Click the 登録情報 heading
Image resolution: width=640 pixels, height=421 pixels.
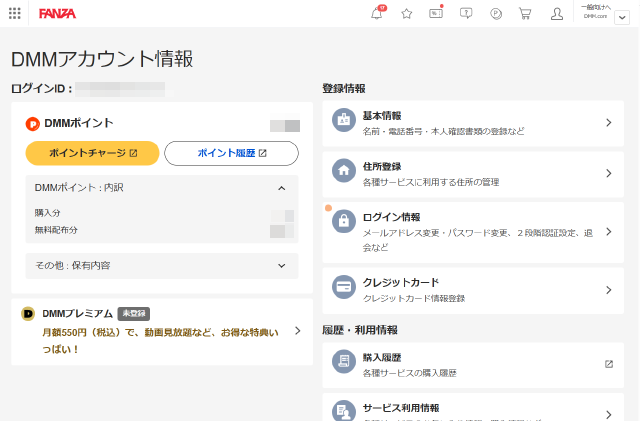pos(344,89)
